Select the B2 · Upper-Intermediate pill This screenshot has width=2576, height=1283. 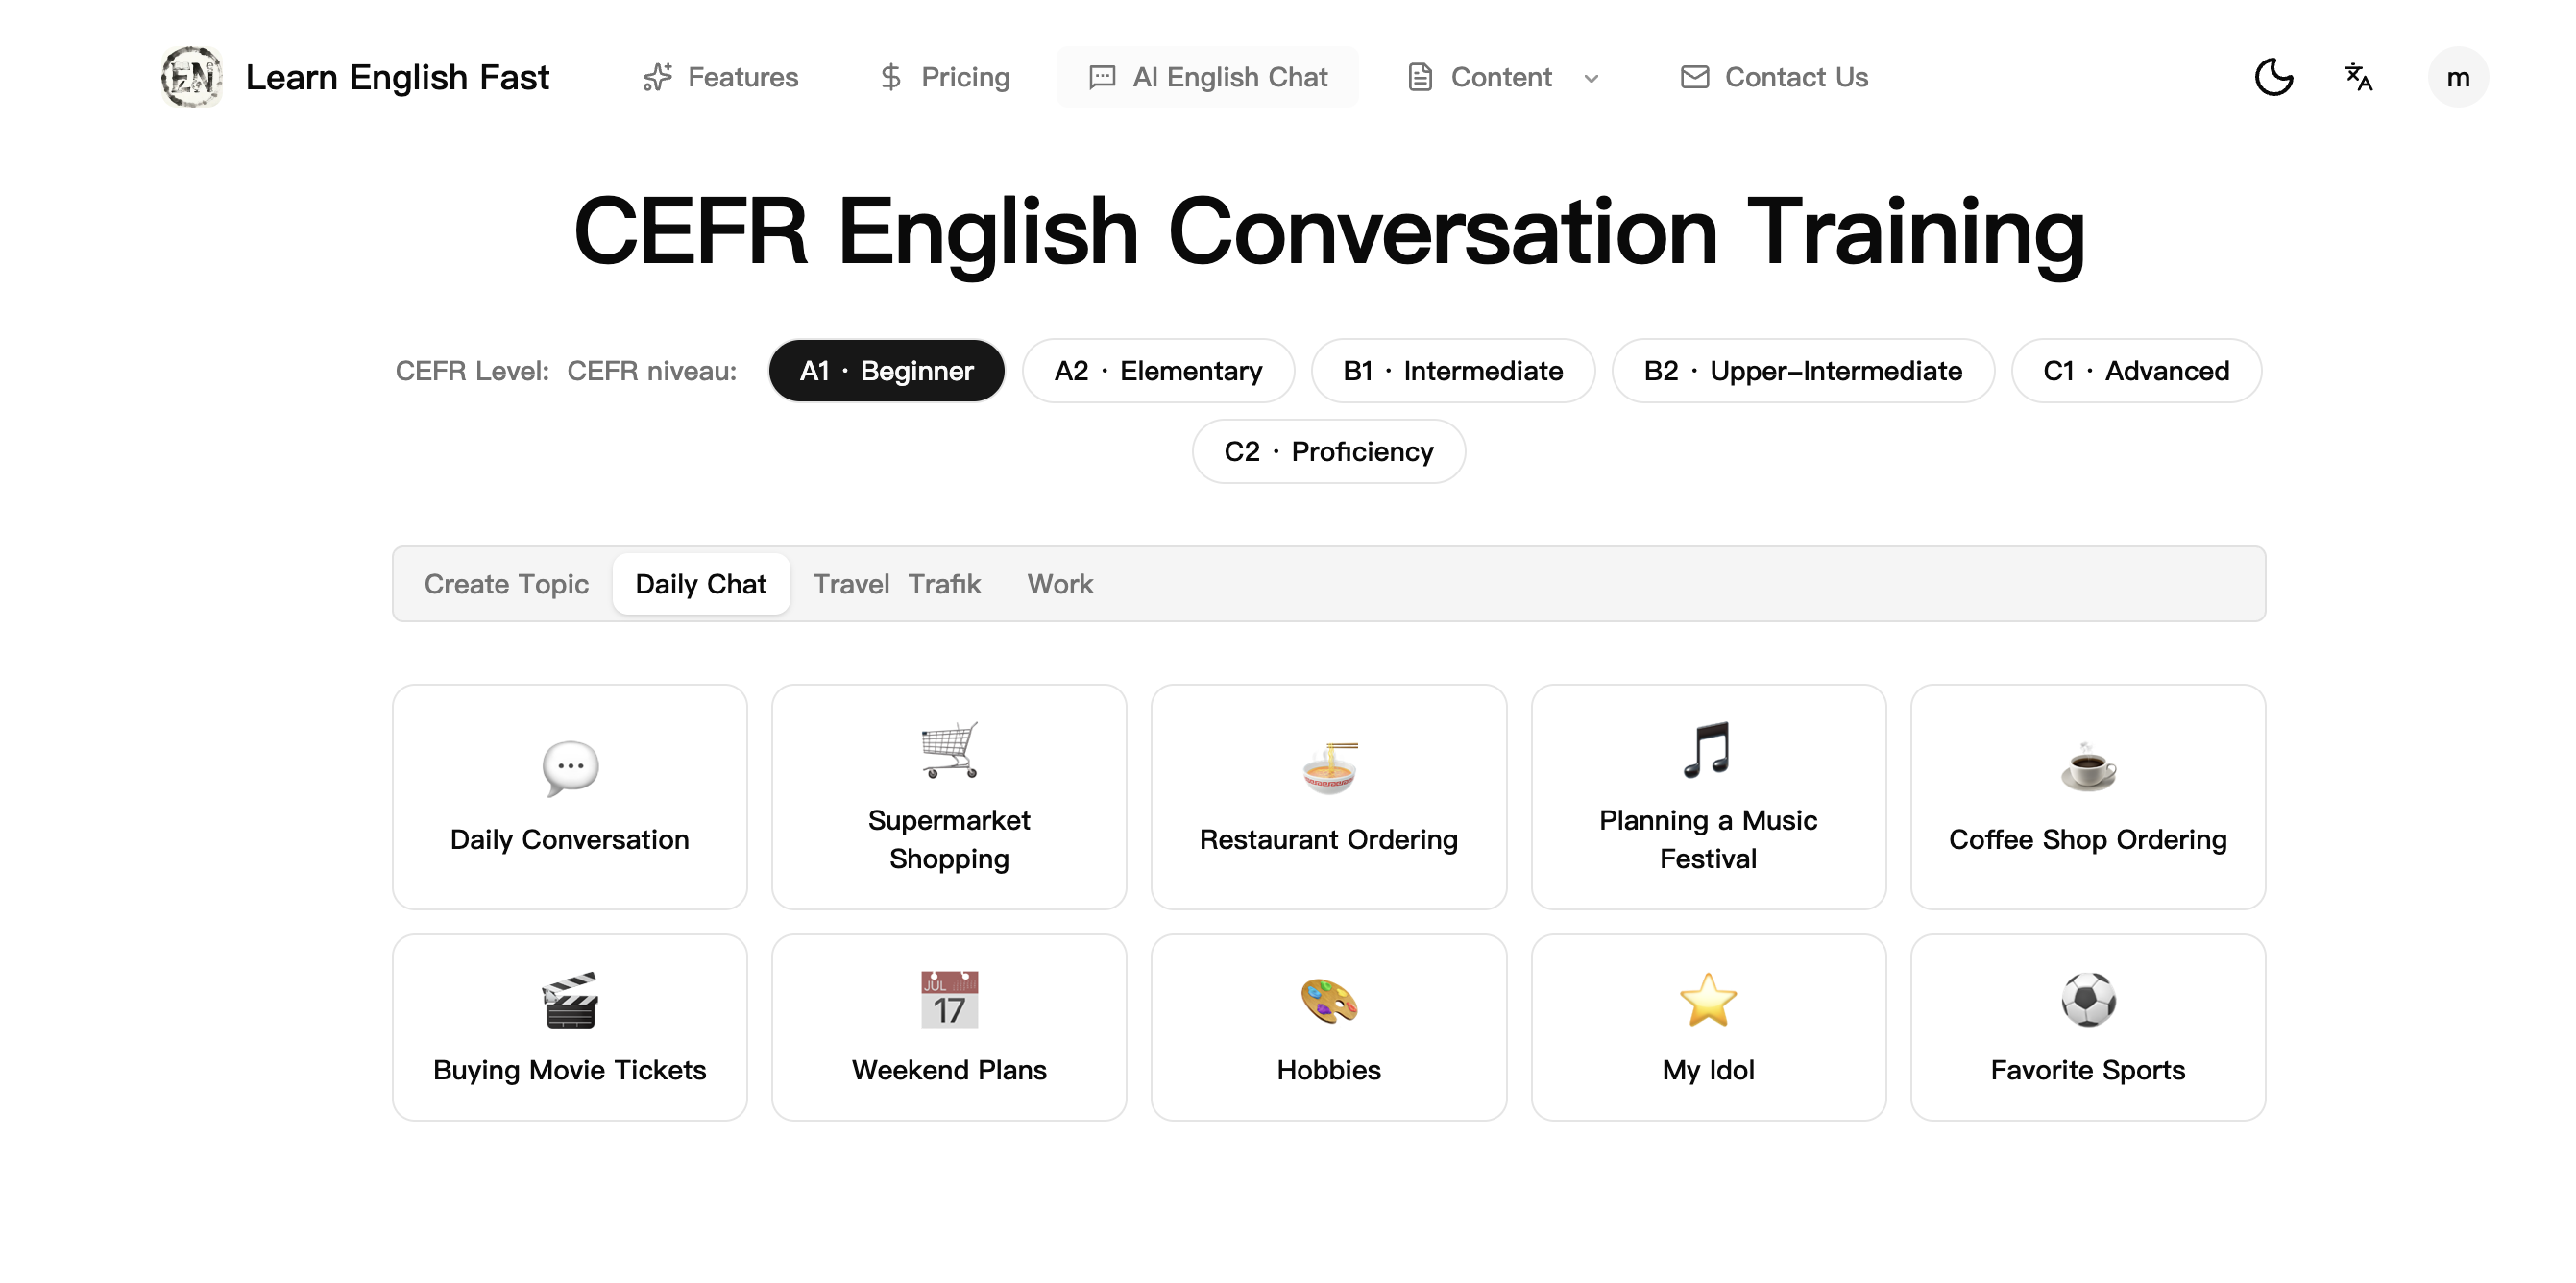click(1802, 370)
